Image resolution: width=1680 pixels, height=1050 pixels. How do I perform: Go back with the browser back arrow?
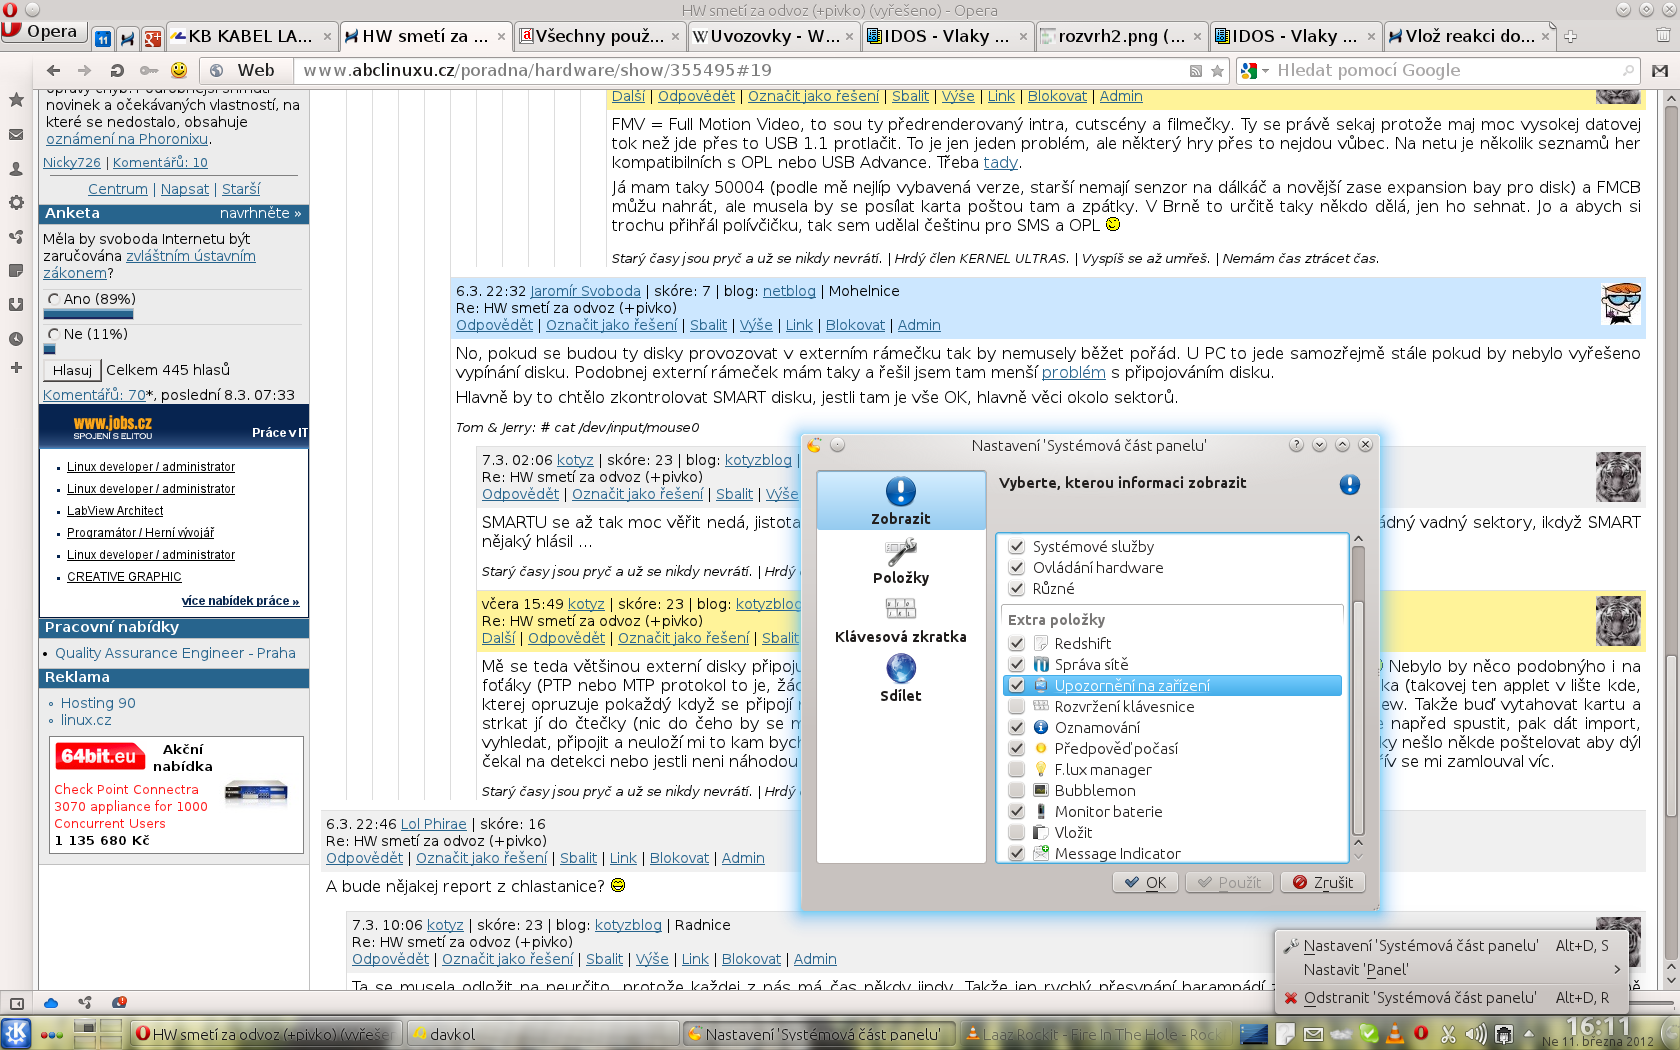coord(54,70)
